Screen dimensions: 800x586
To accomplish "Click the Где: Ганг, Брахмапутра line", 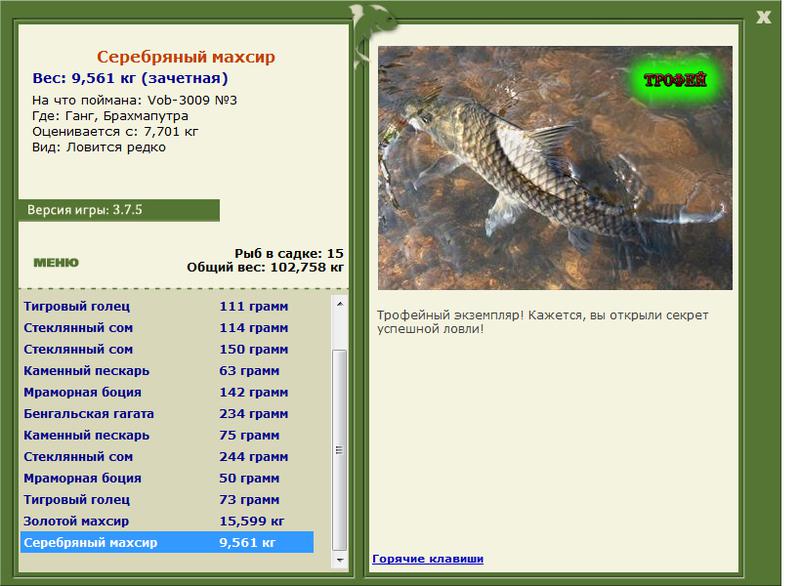I will [x=110, y=116].
